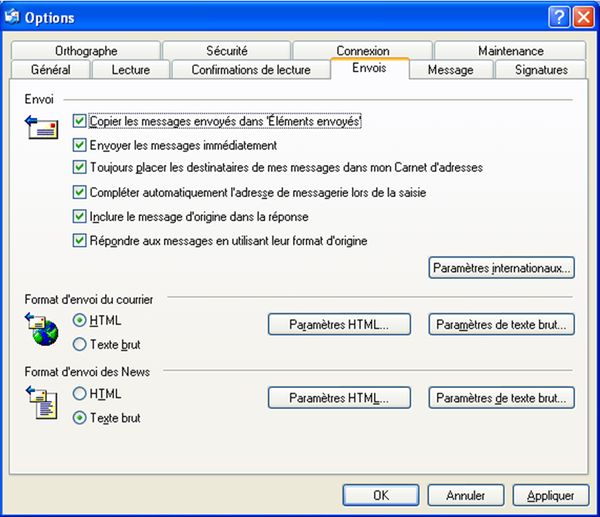Select HTML radio for mail sending format
This screenshot has height=517, width=600.
tap(79, 320)
